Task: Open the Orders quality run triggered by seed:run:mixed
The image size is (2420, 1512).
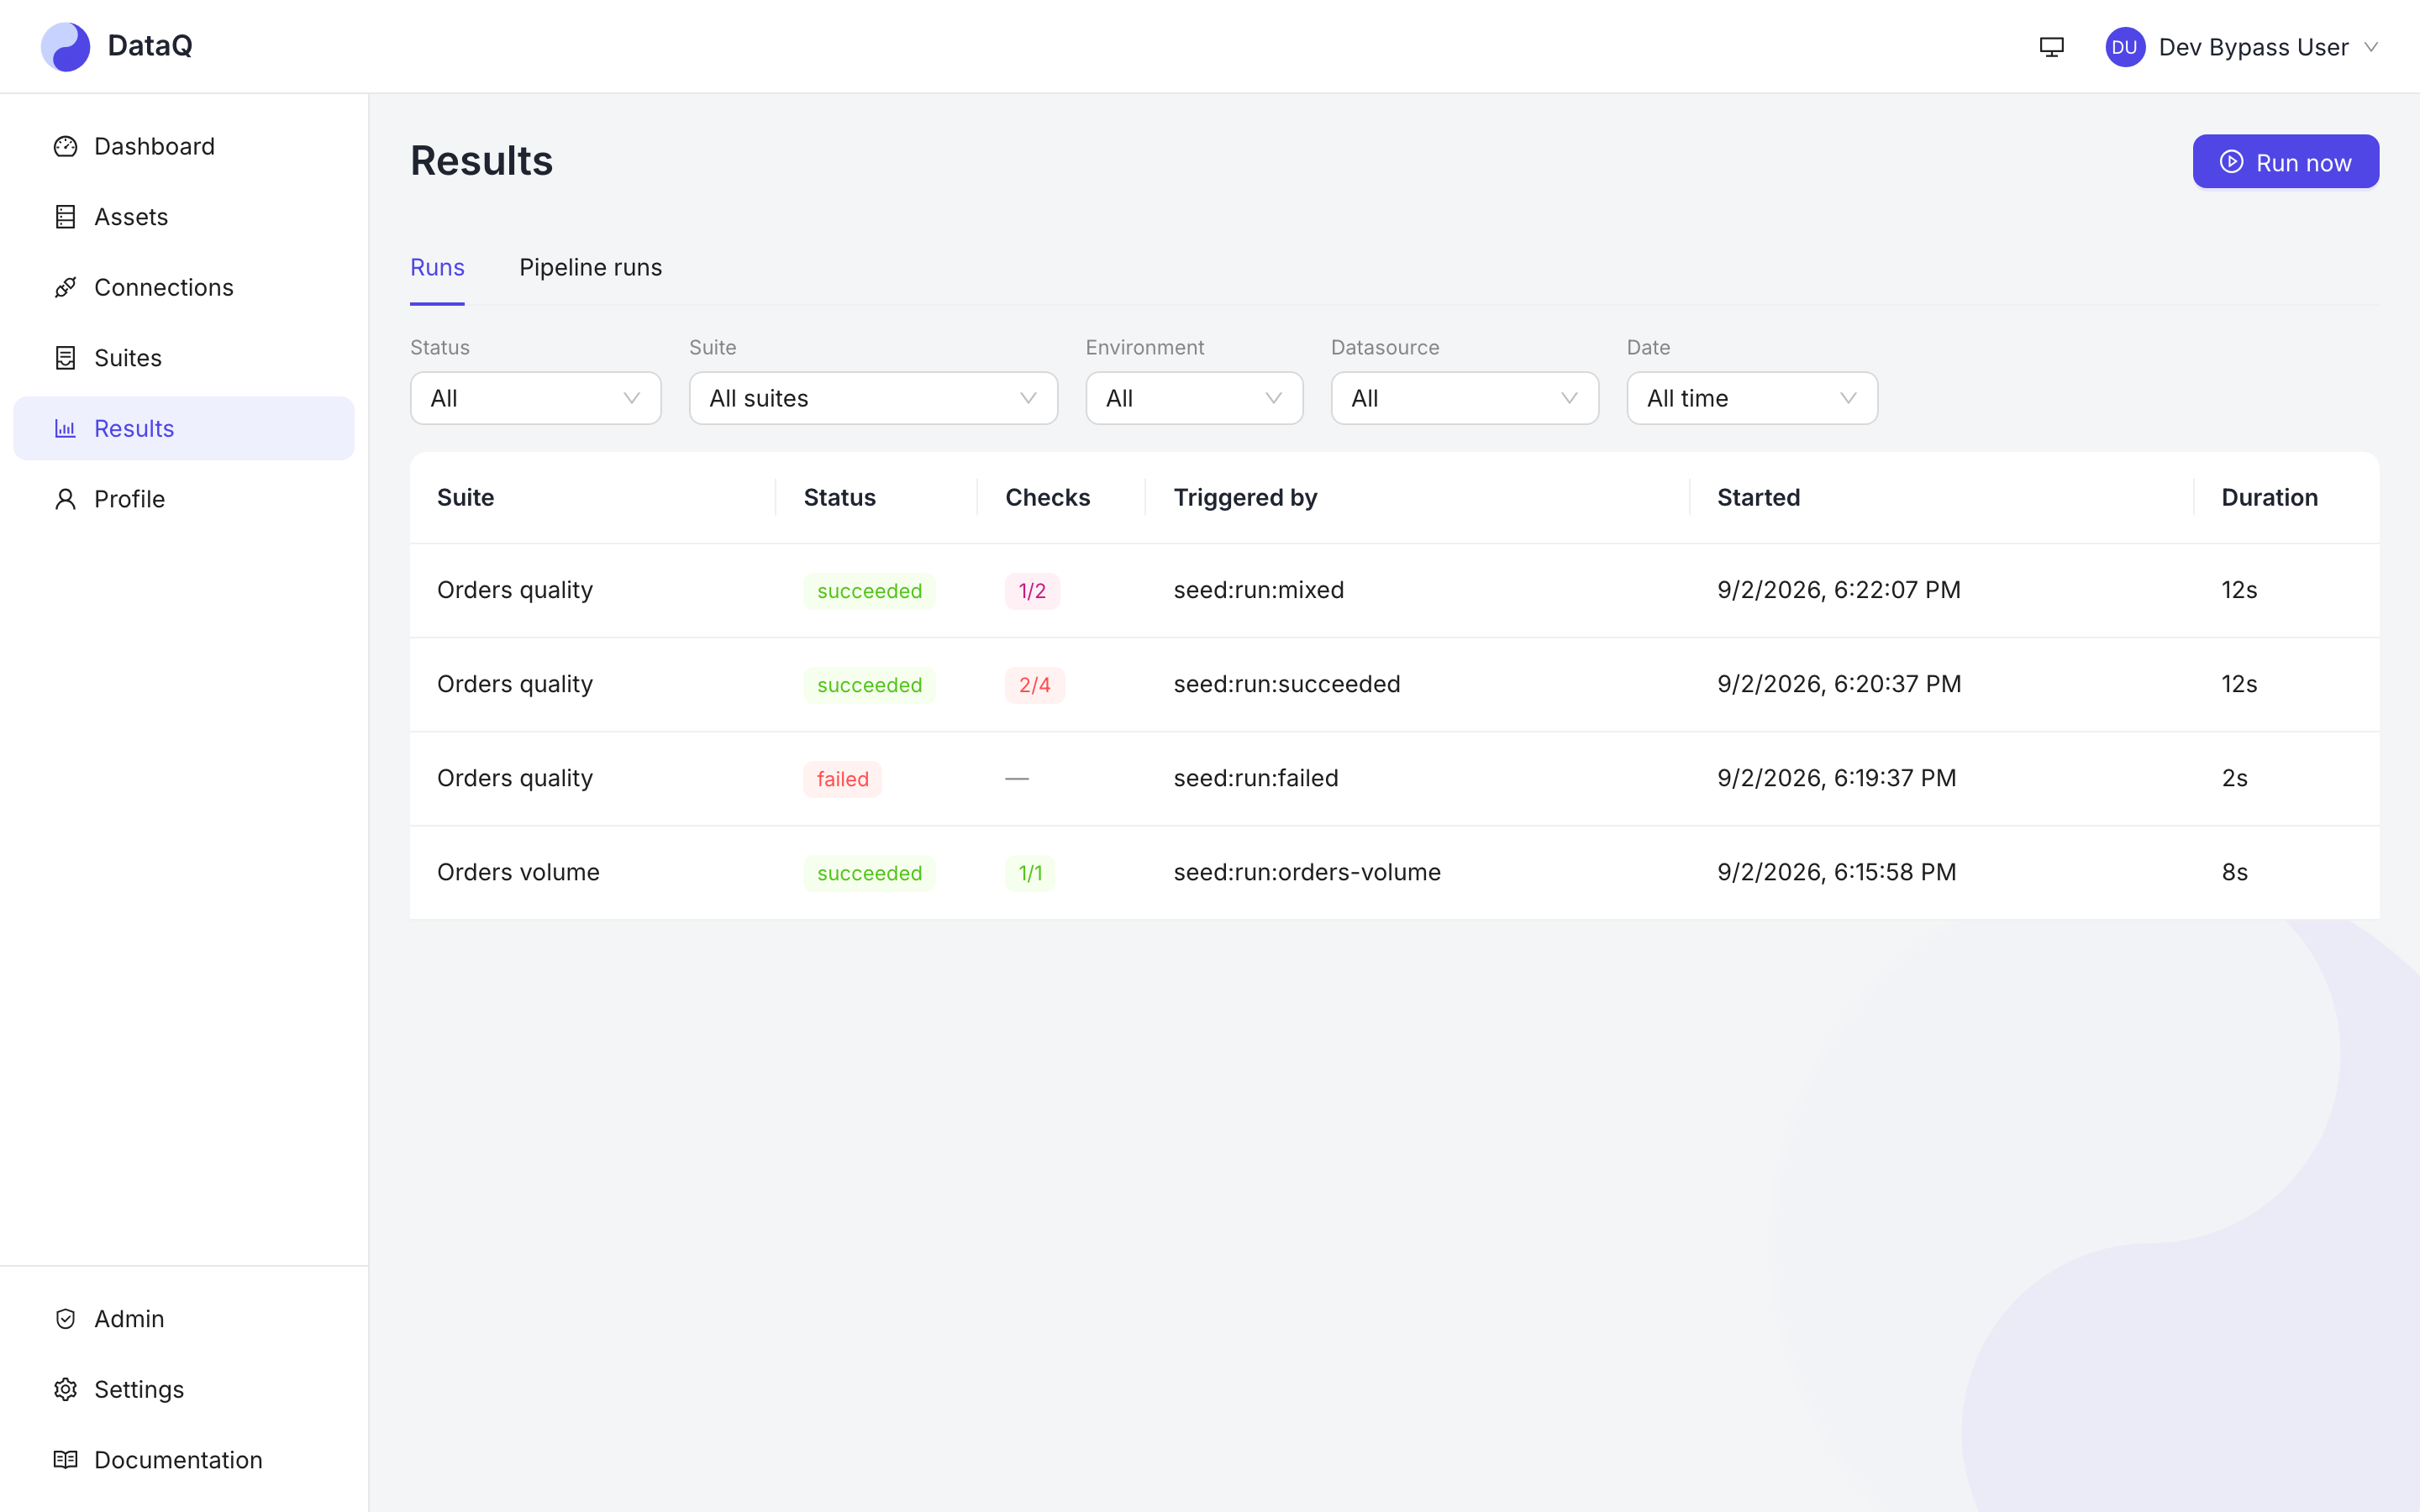Action: pos(1394,591)
